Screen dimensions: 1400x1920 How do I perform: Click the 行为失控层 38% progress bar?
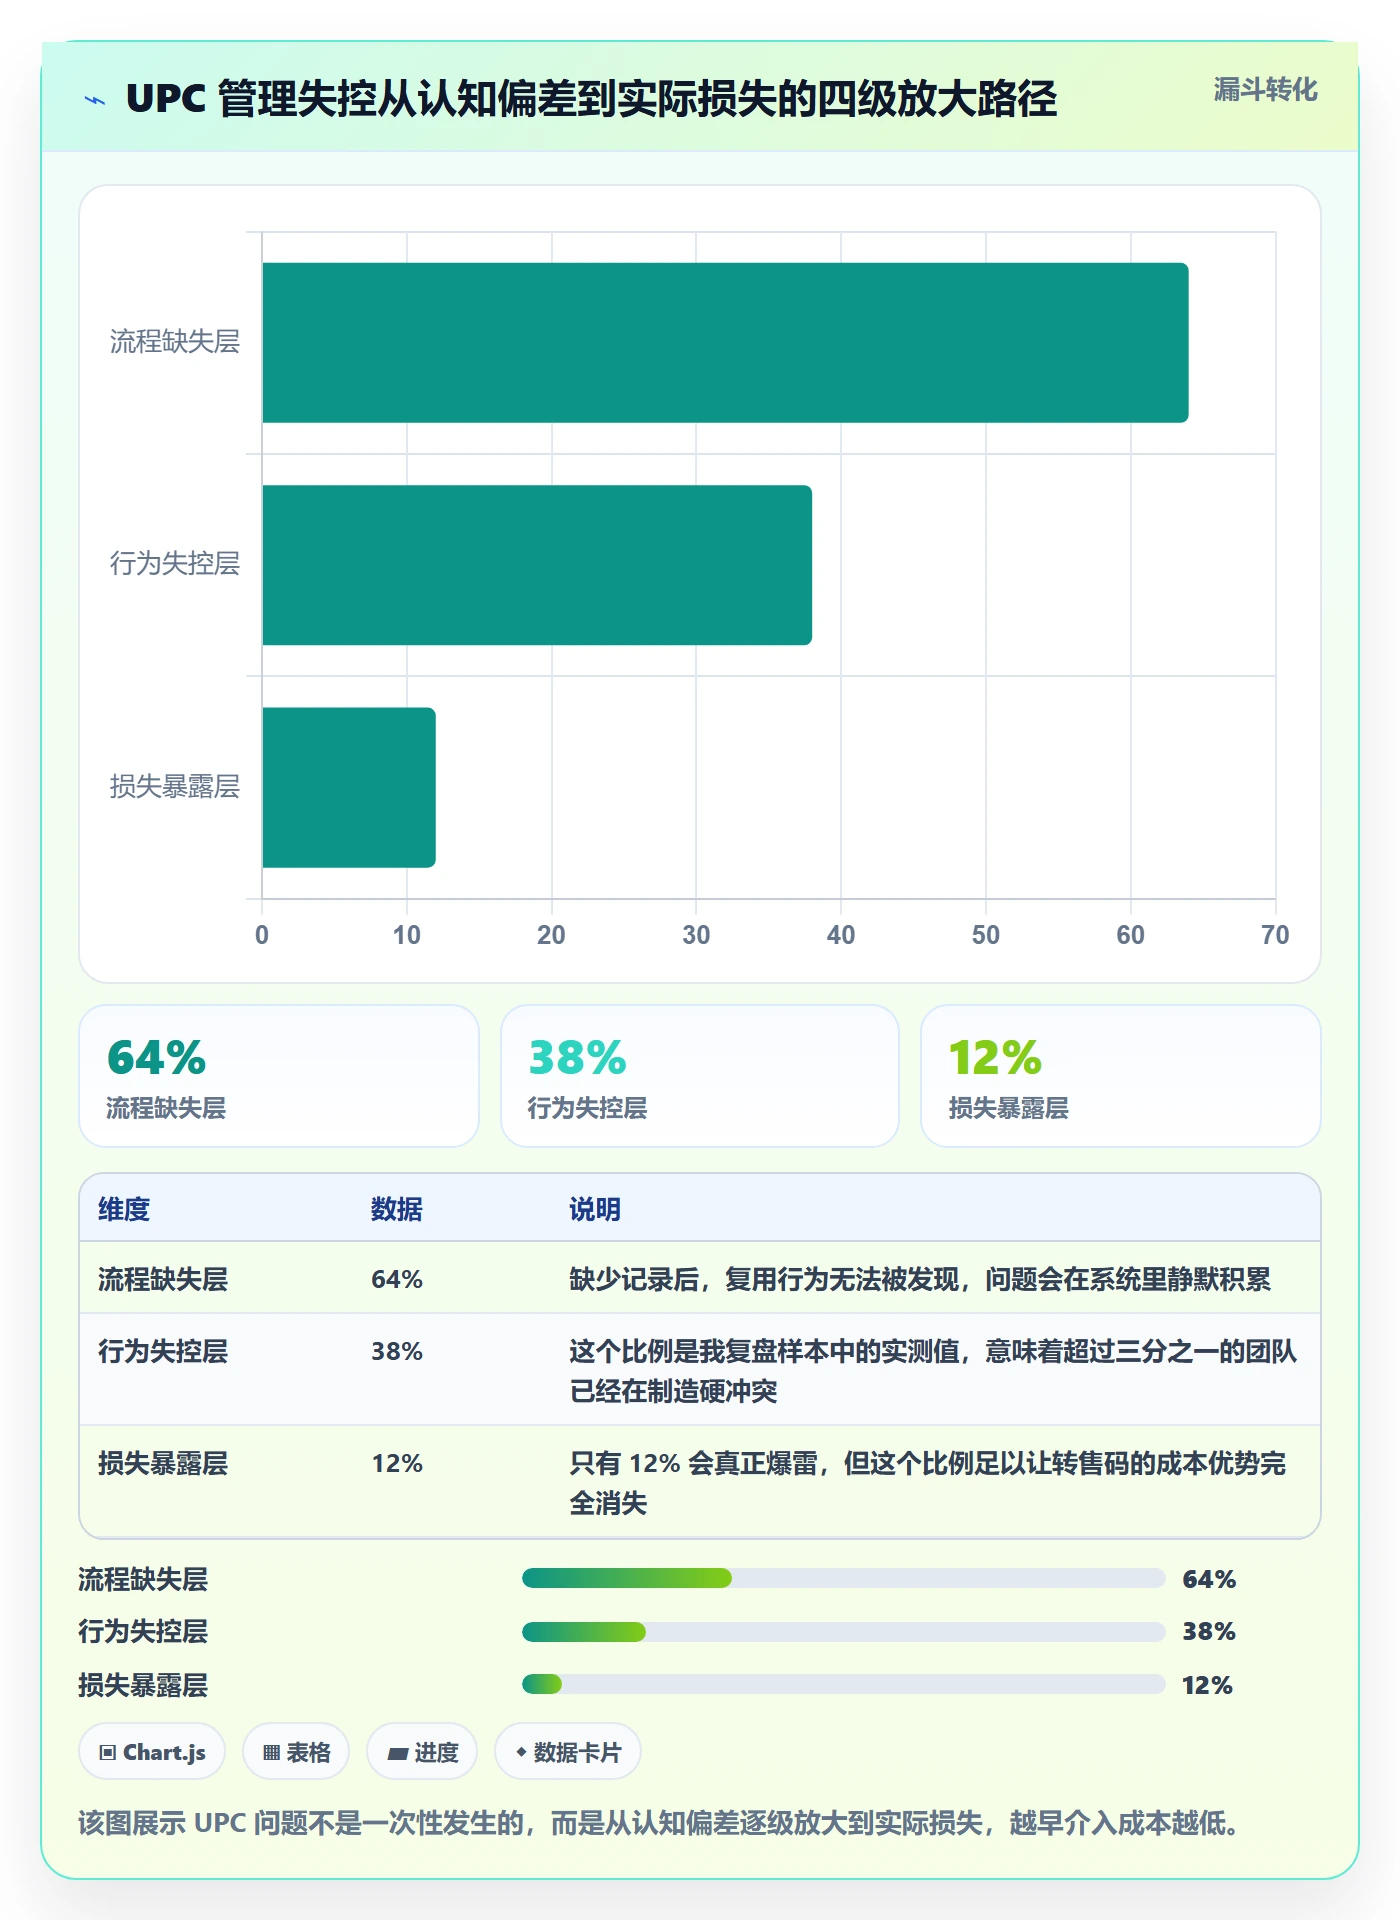tap(844, 1632)
